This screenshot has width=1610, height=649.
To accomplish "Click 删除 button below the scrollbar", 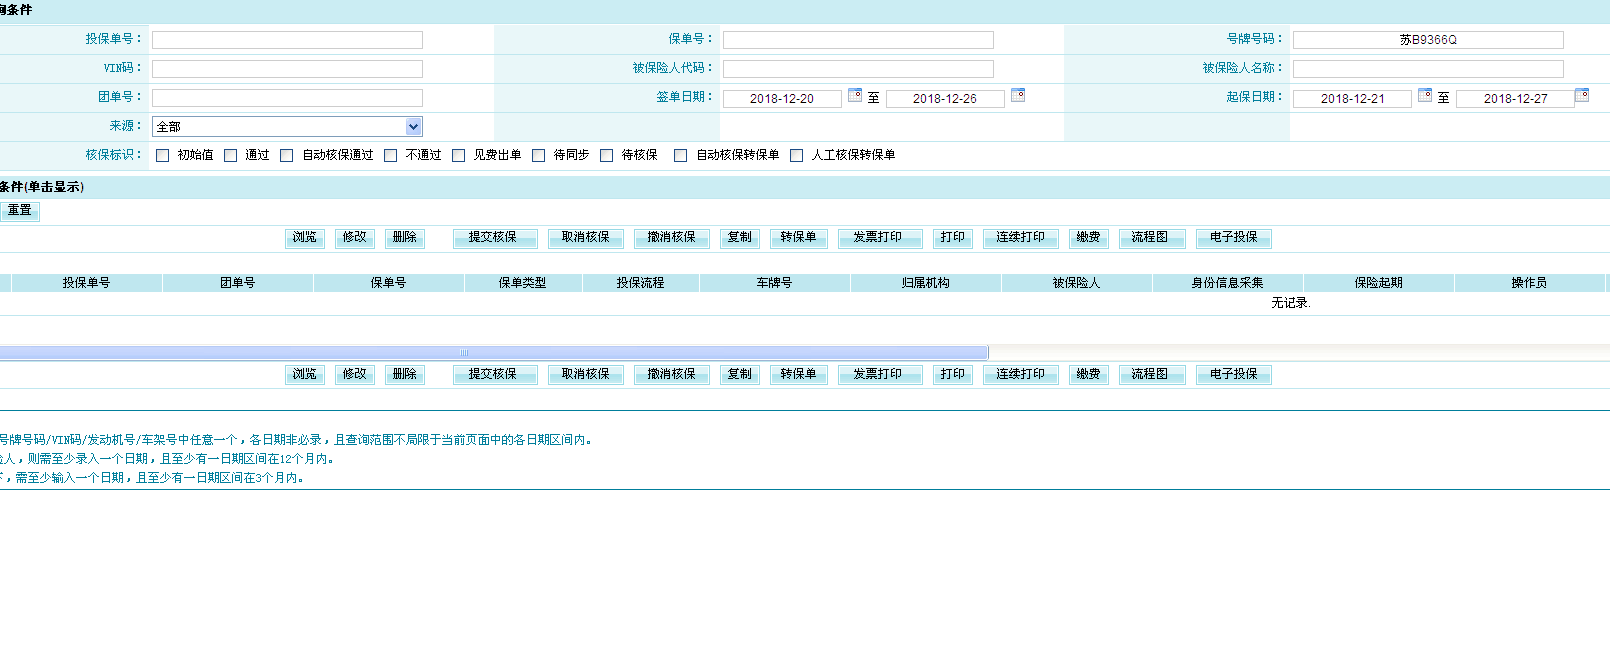I will (405, 375).
